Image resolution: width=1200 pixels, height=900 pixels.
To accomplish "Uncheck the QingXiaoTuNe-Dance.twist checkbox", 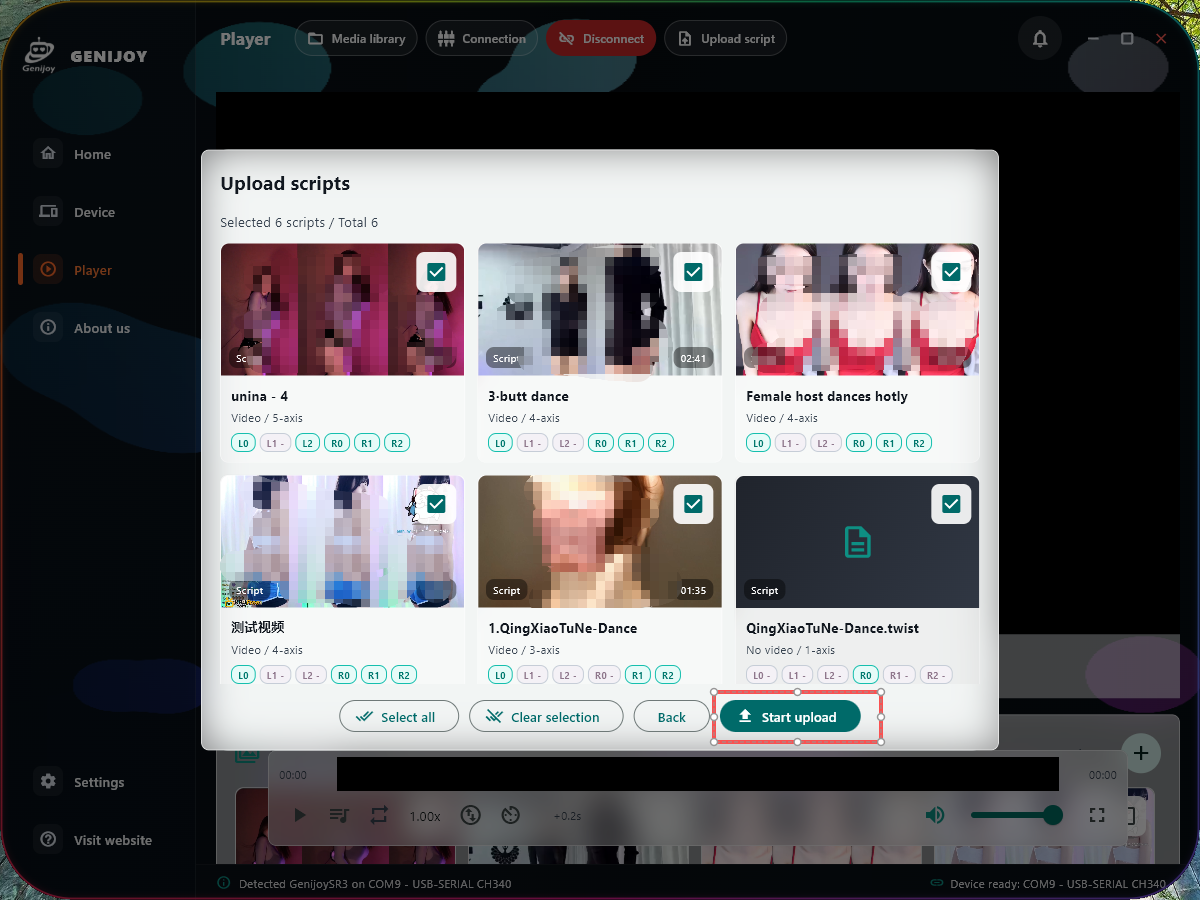I will [x=951, y=504].
